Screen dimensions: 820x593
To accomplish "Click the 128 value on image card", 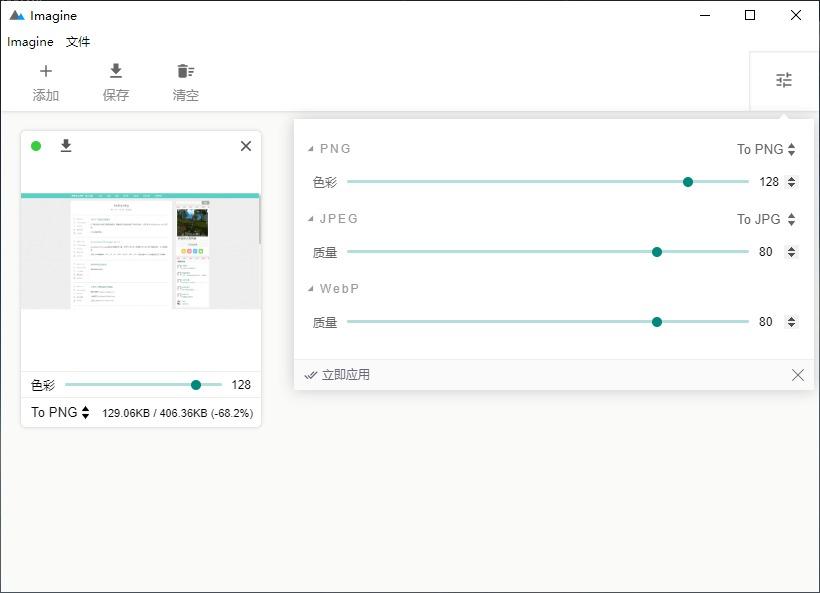I will [x=241, y=385].
